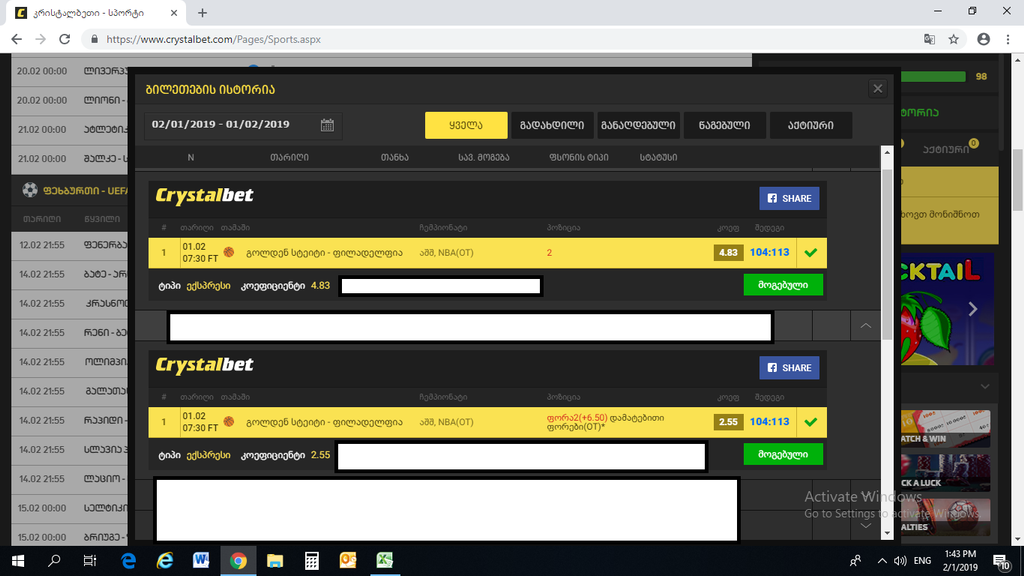This screenshot has height=576, width=1024.
Task: Open the notification center icon
Action: [x=1001, y=561]
